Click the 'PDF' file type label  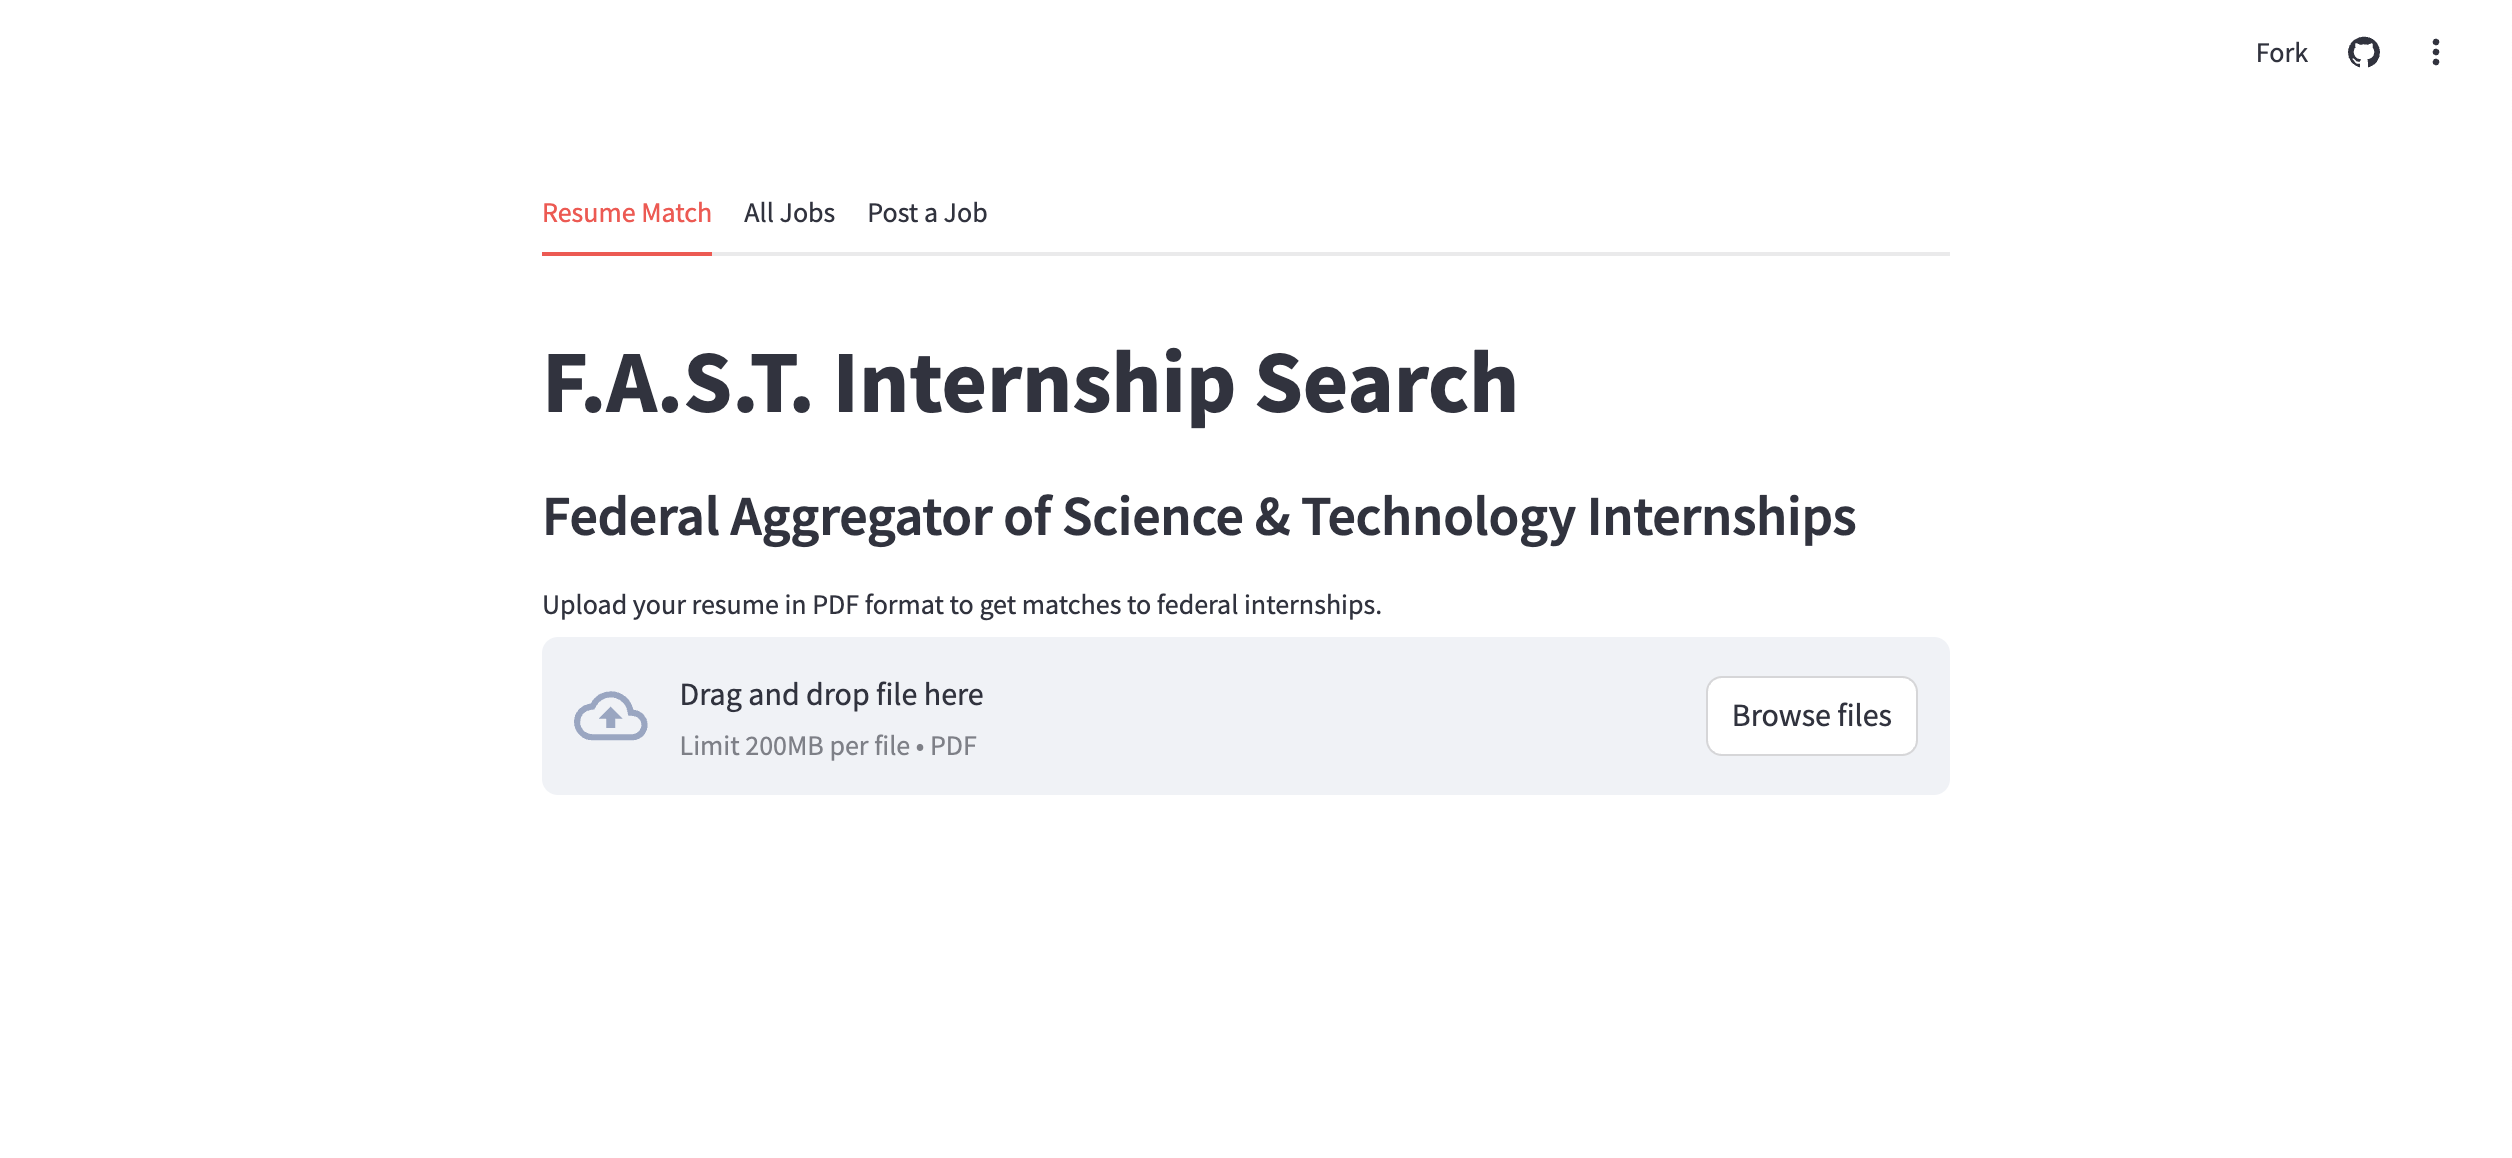[953, 746]
